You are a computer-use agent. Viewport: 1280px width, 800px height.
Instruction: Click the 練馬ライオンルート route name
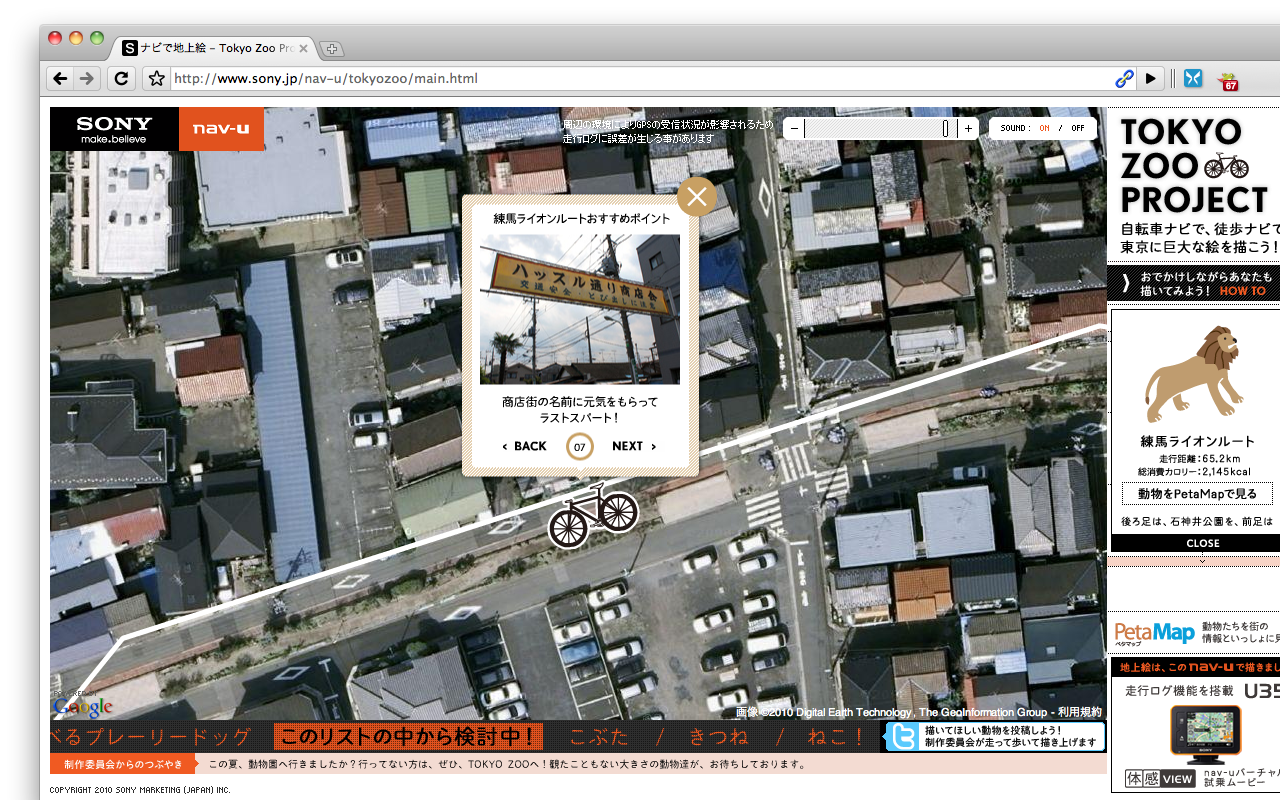(1197, 441)
